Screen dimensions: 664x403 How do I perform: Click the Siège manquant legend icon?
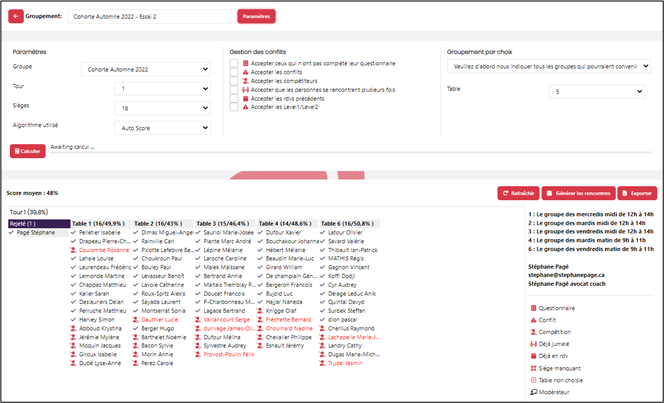(x=531, y=368)
